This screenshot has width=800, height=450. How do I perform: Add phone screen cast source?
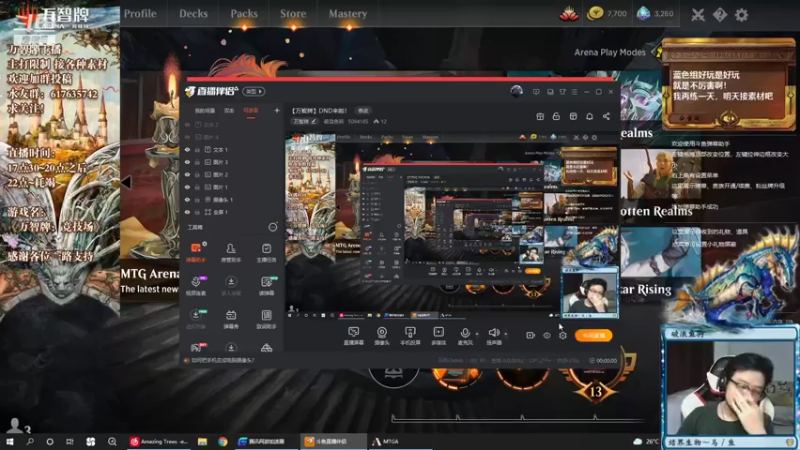(x=410, y=336)
